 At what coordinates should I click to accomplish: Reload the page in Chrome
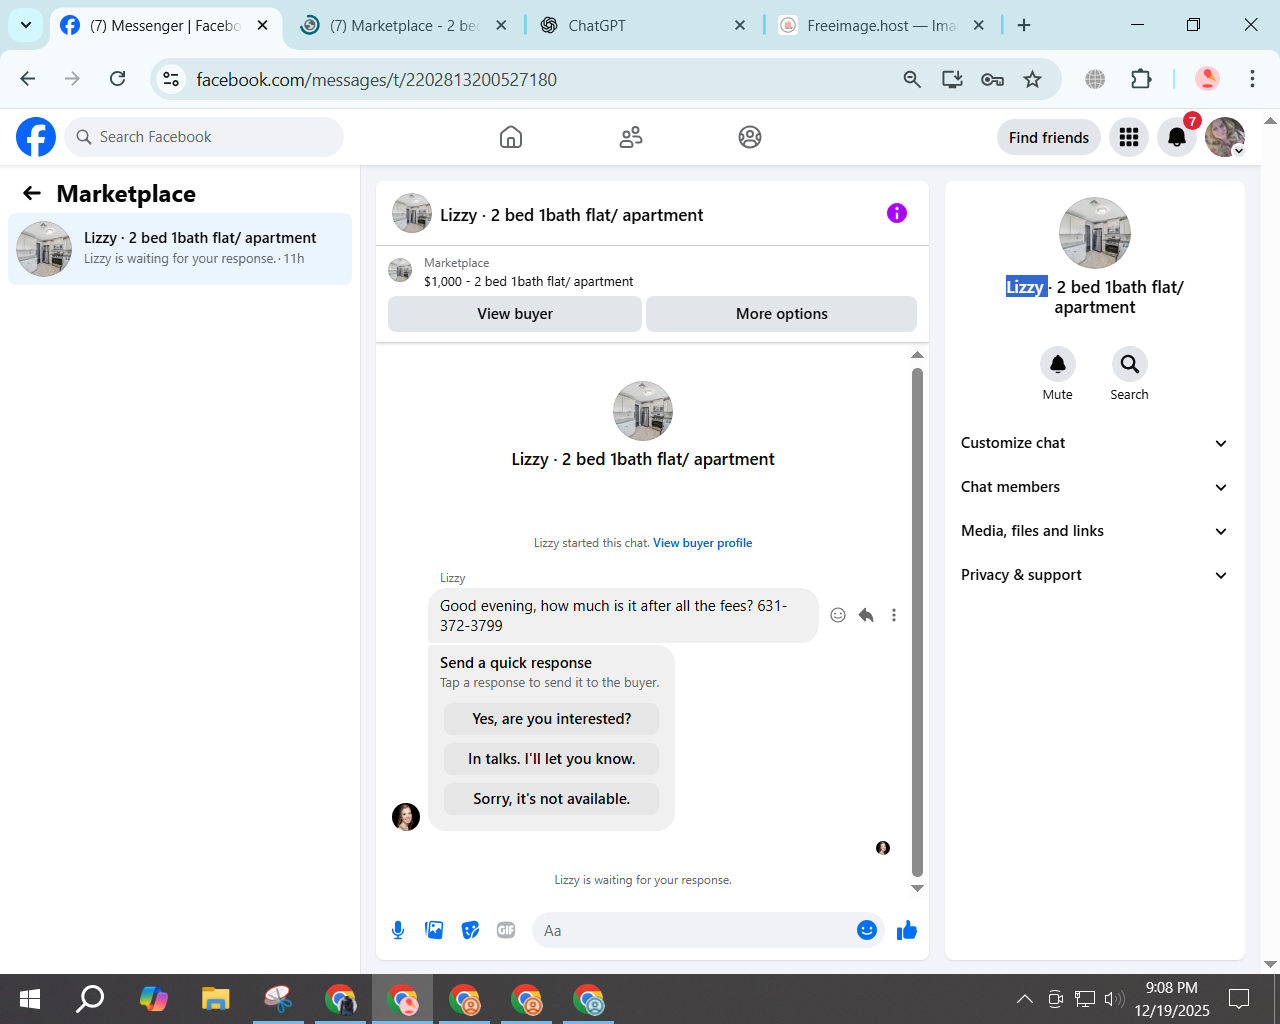[x=118, y=79]
